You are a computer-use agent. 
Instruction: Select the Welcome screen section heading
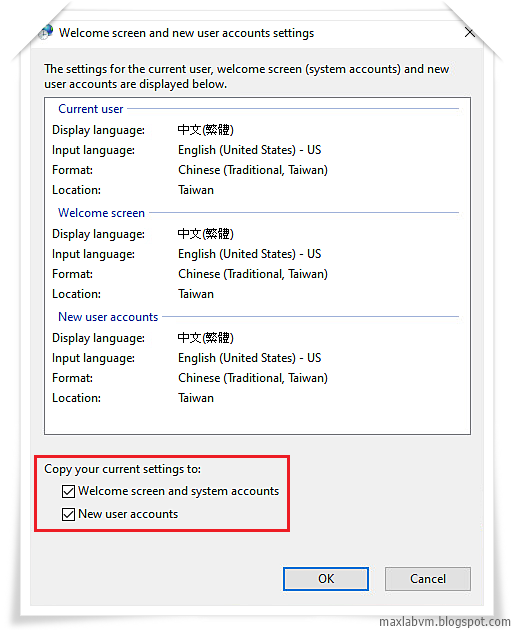pos(101,213)
